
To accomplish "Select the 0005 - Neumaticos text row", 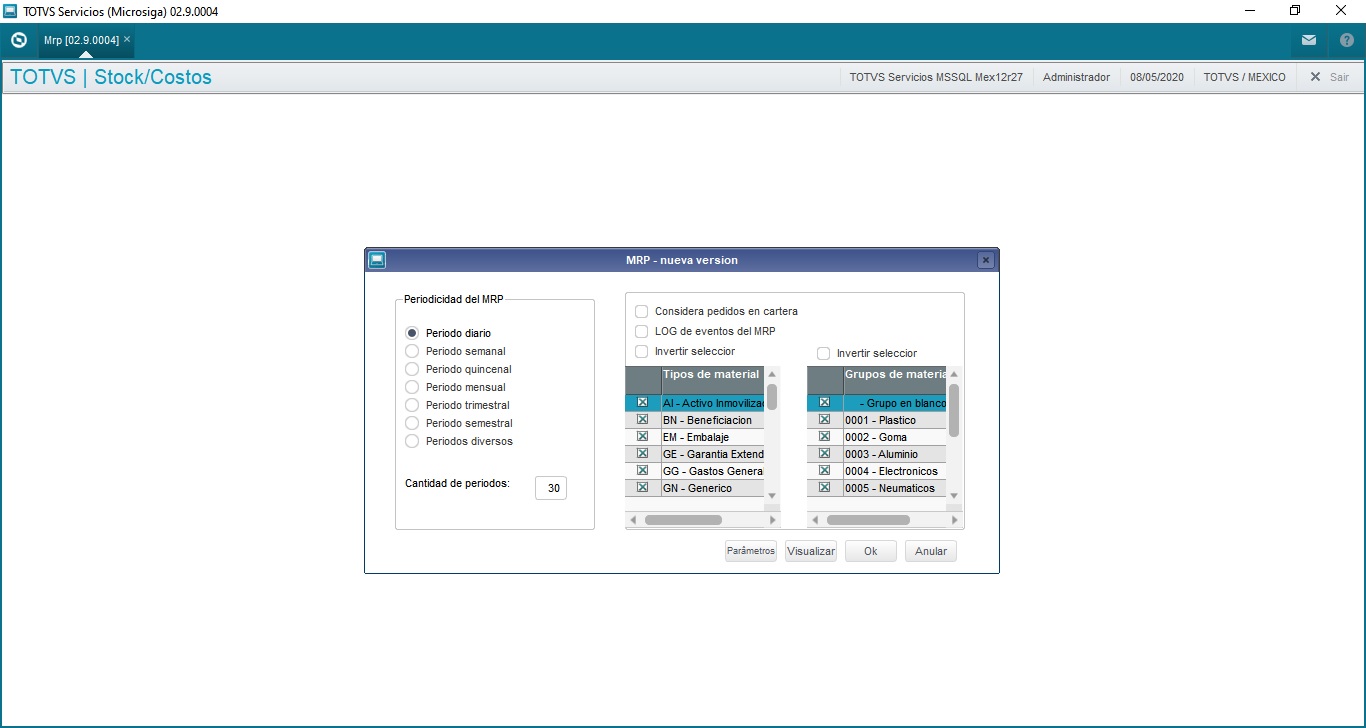I will [894, 488].
